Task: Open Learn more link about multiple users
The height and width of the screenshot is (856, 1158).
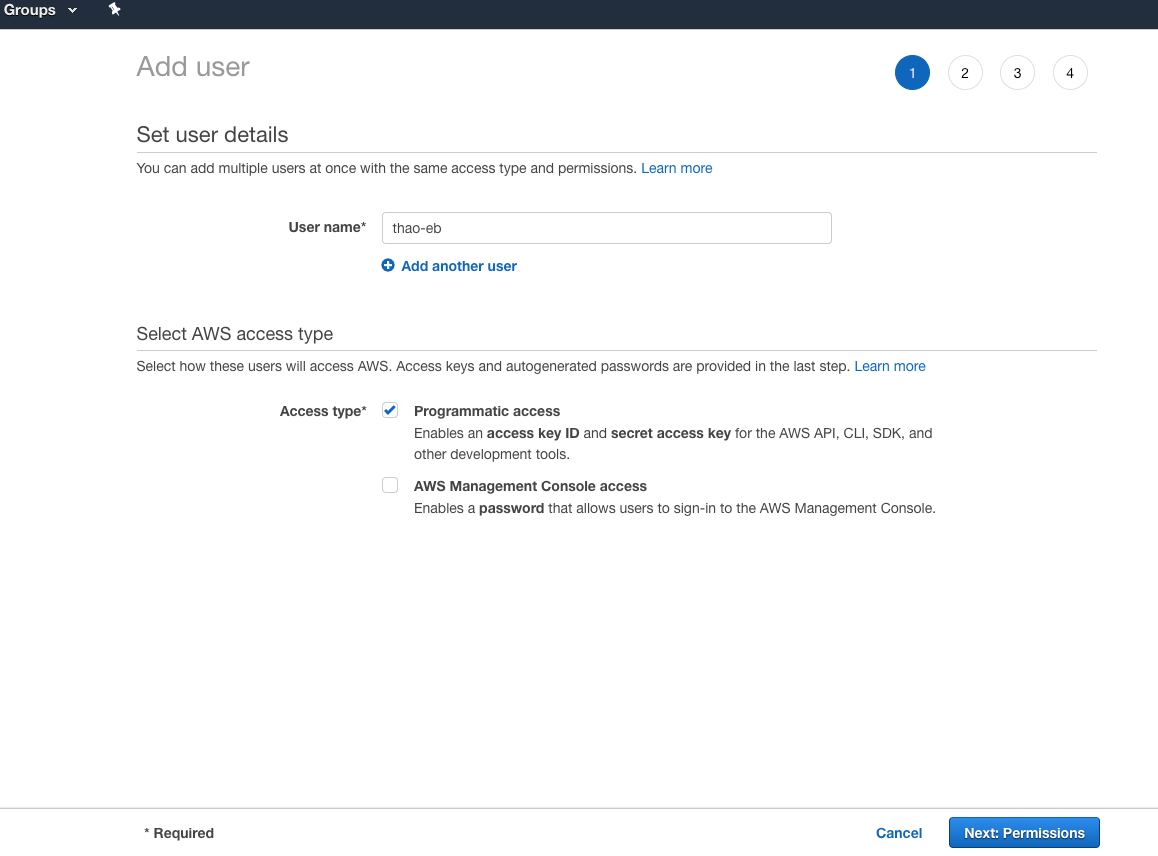Action: coord(676,168)
